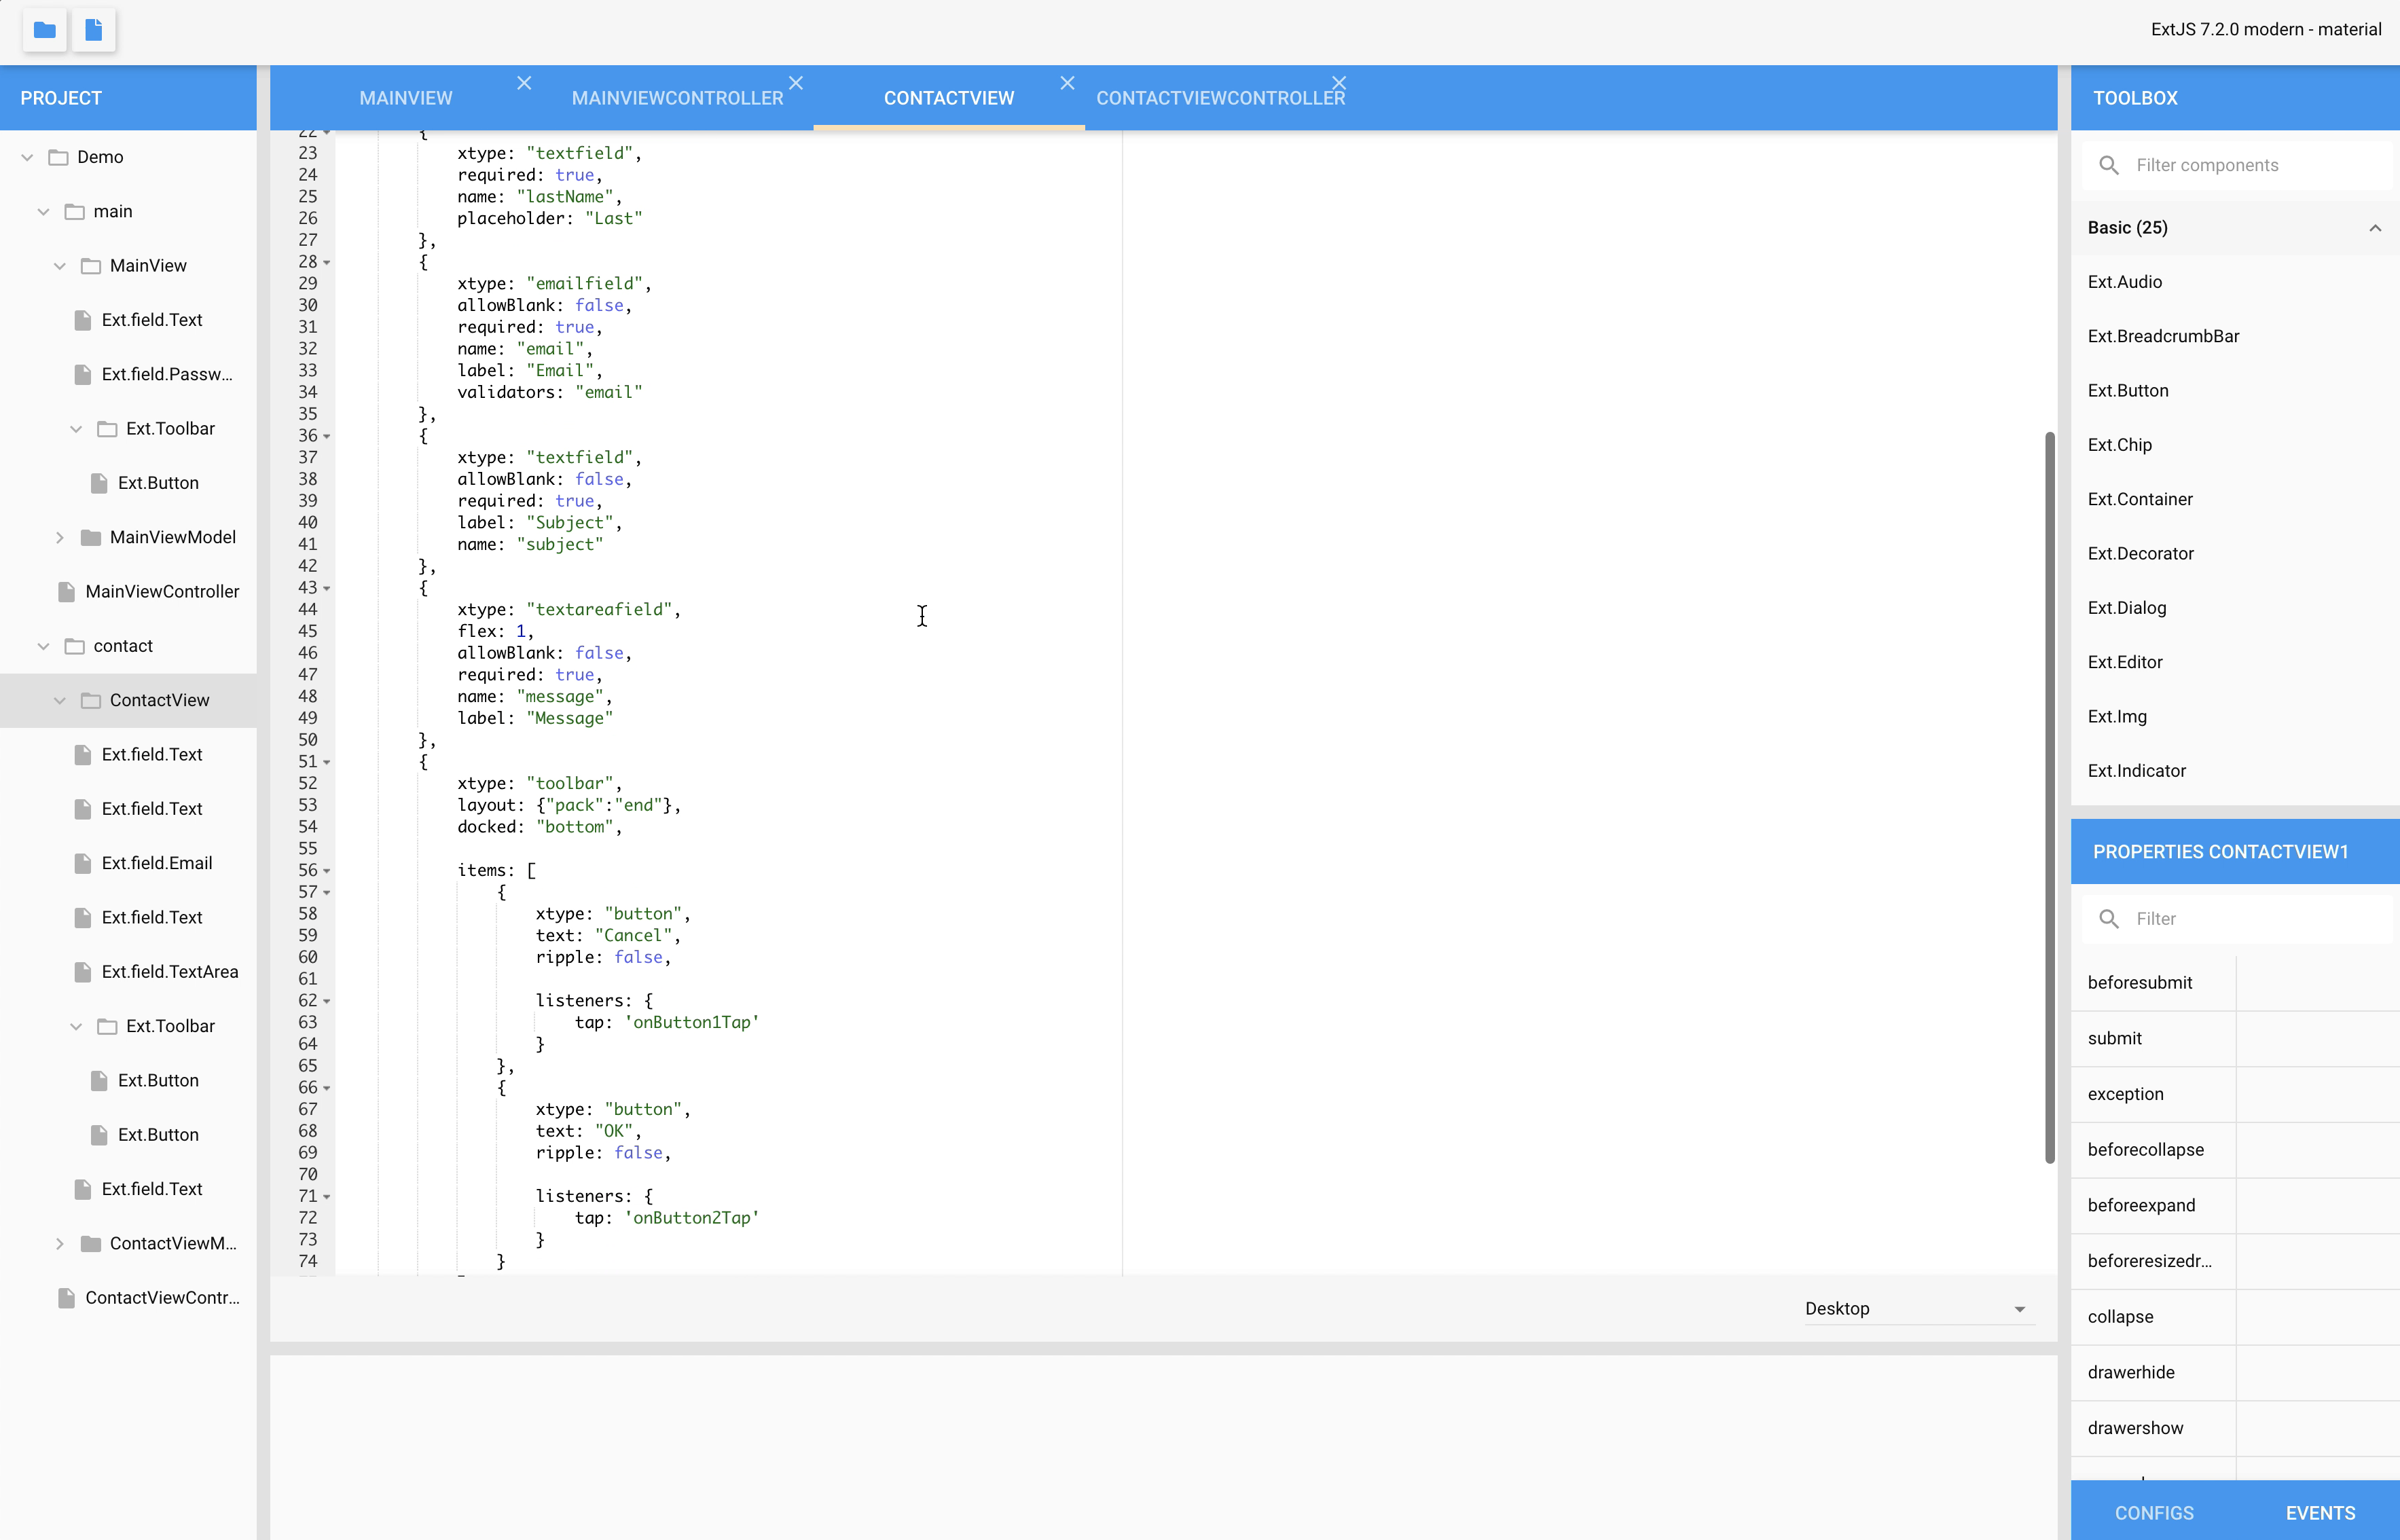Click the blue folder icon in top toolbar
The height and width of the screenshot is (1540, 2400).
[44, 30]
